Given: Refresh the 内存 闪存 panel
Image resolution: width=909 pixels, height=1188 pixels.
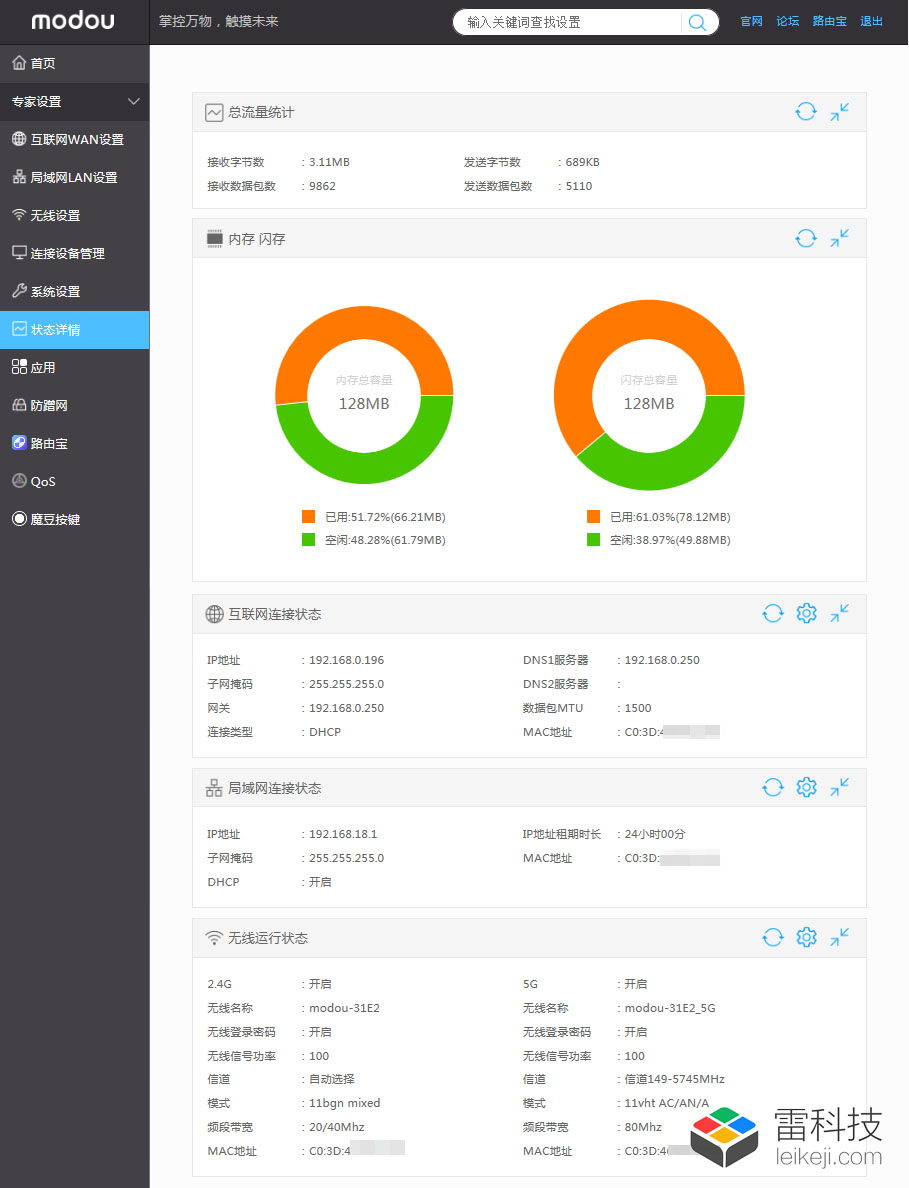Looking at the screenshot, I should coord(806,238).
